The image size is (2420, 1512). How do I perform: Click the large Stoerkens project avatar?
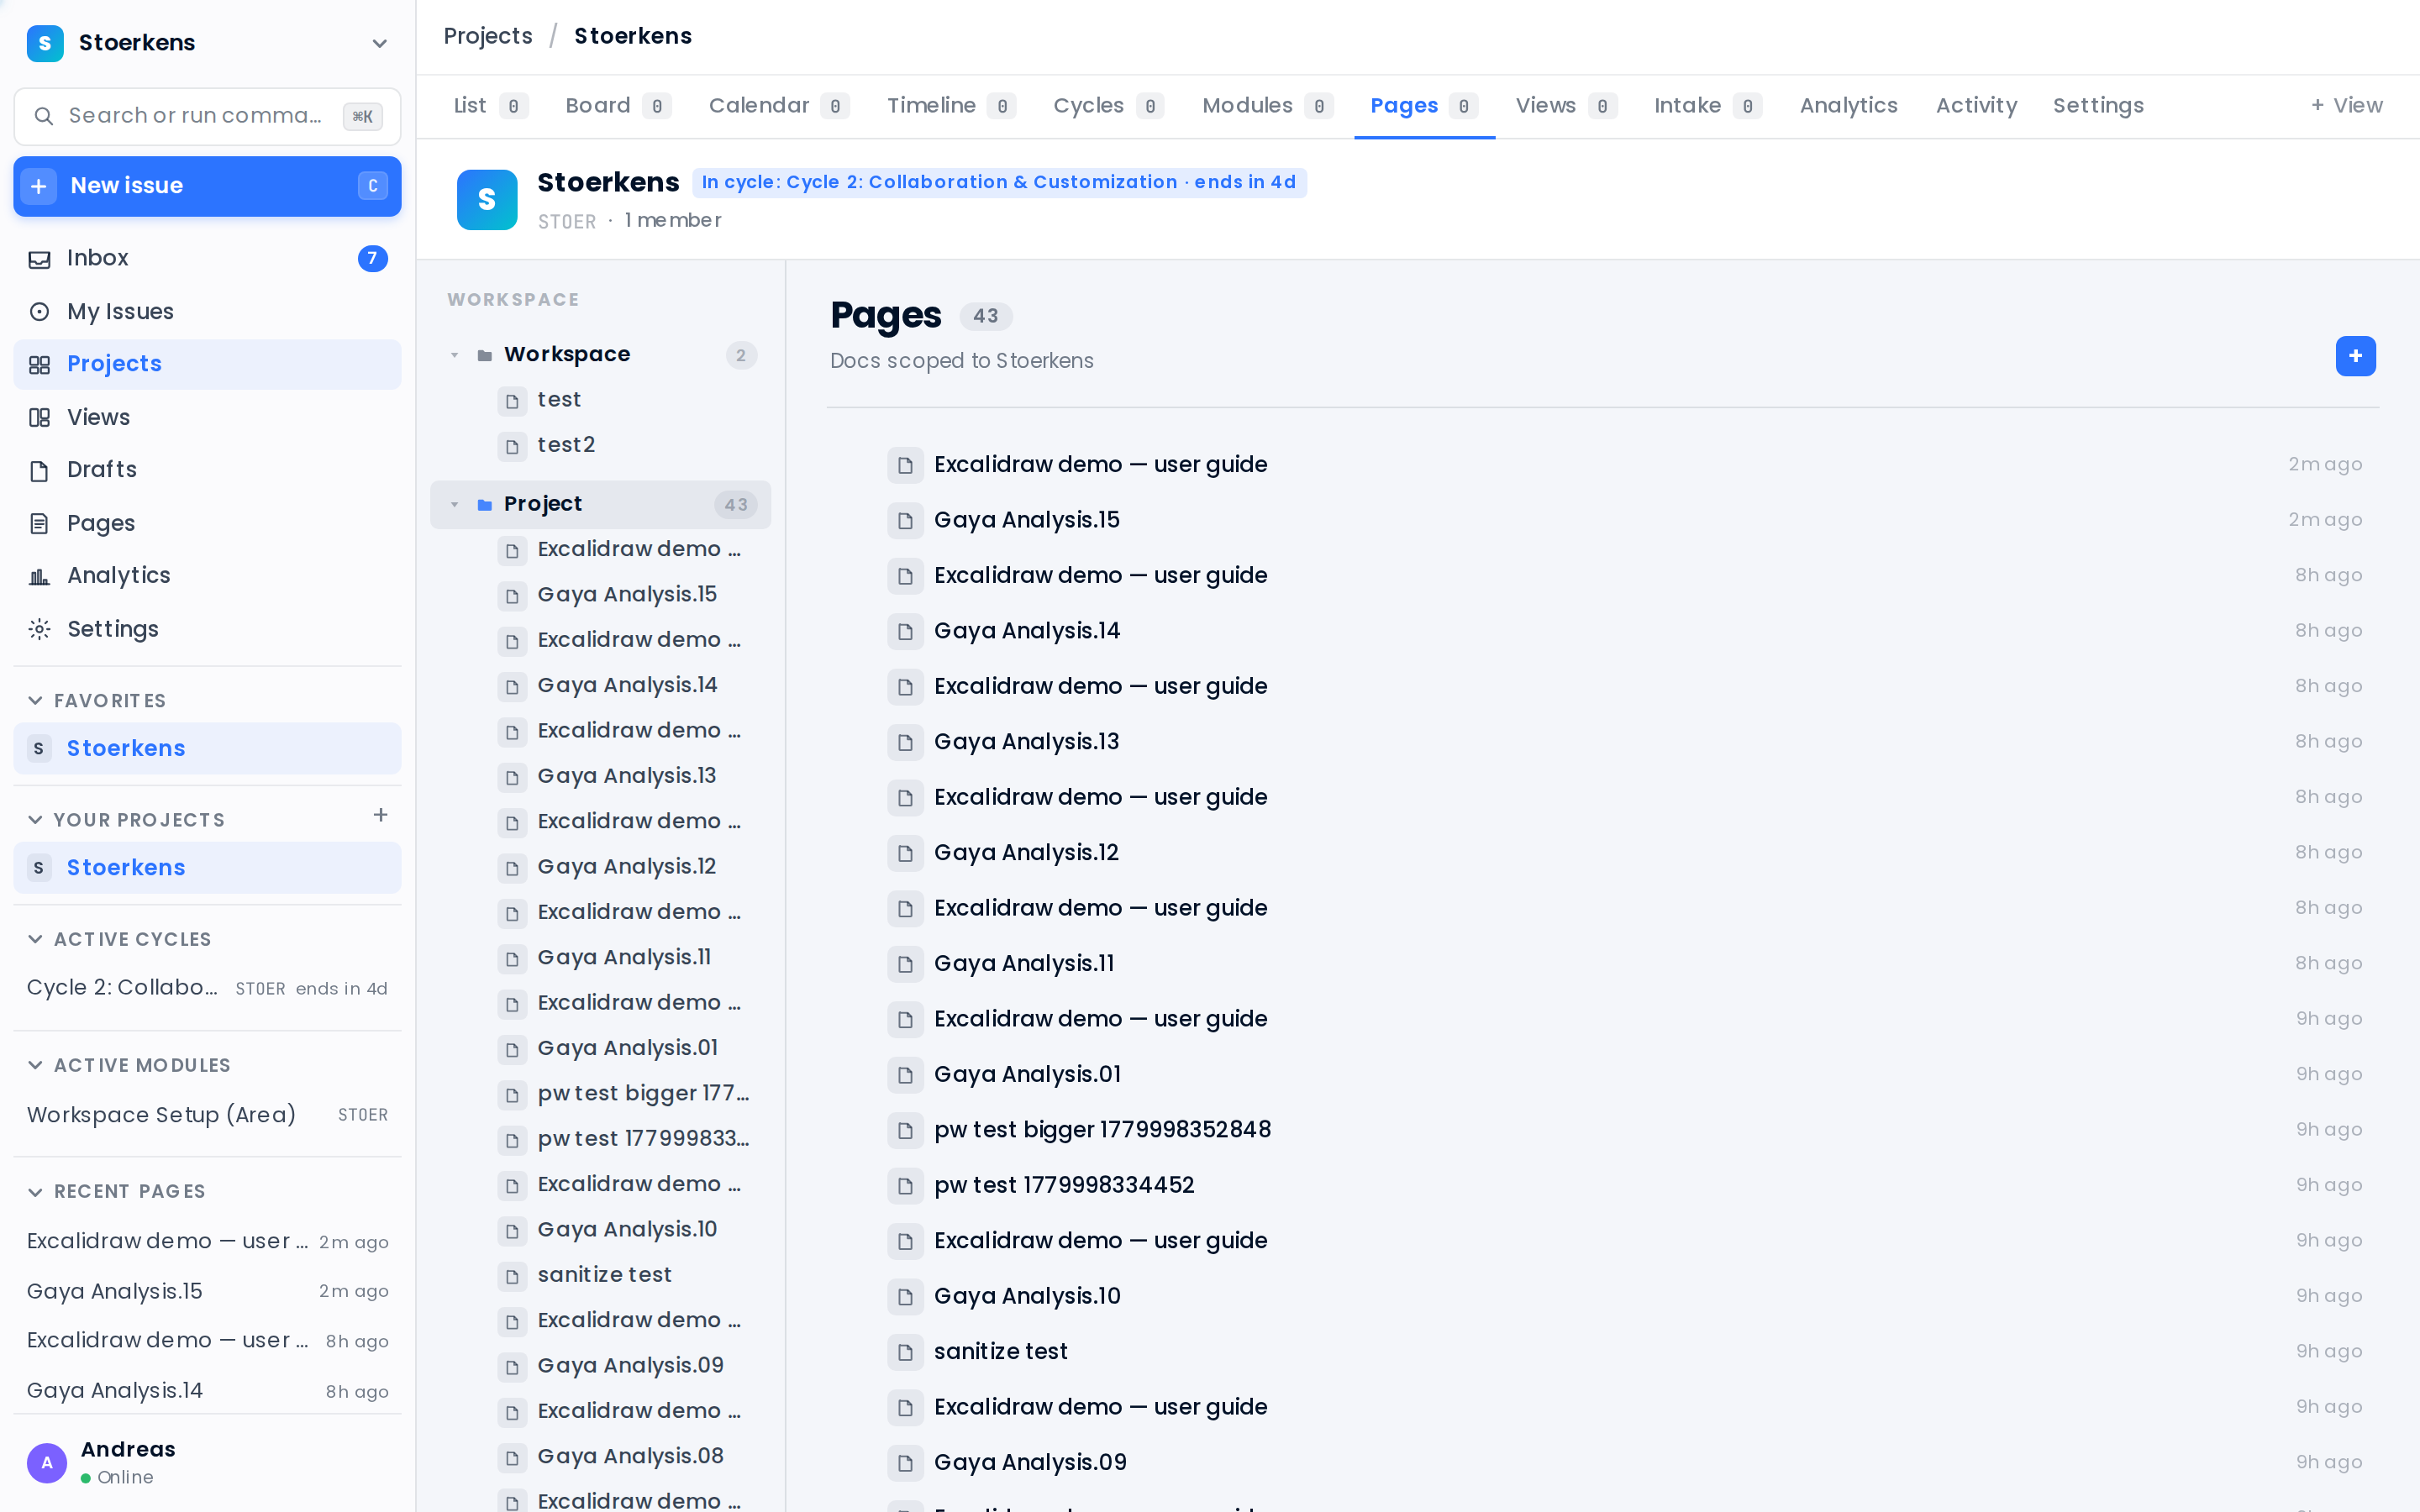click(x=487, y=200)
